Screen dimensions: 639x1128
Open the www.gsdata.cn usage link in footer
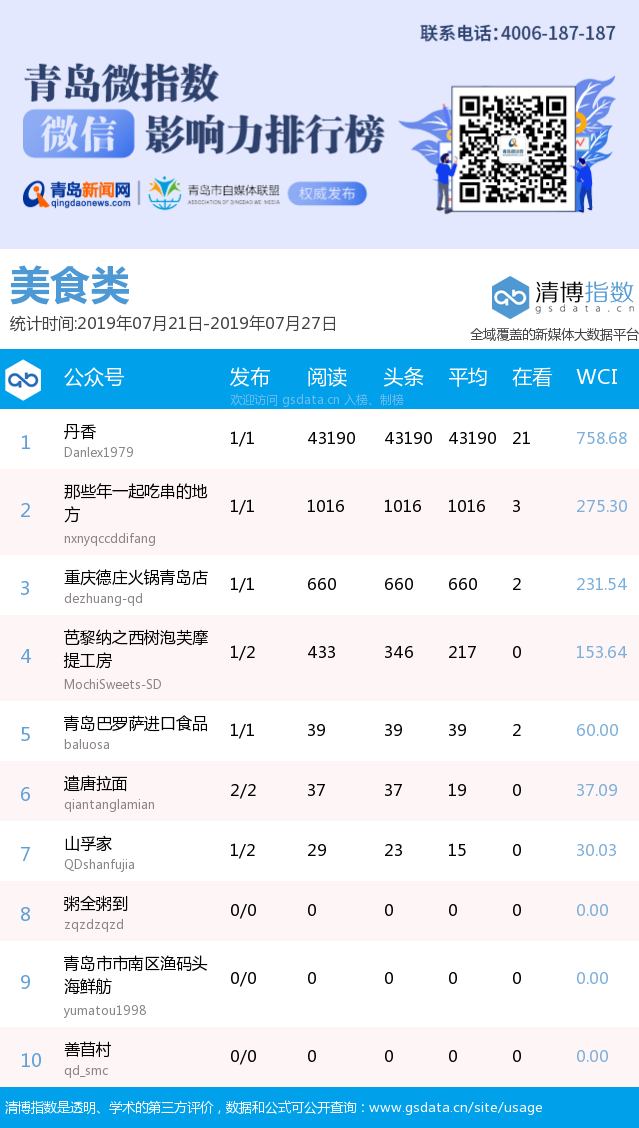pos(455,1107)
